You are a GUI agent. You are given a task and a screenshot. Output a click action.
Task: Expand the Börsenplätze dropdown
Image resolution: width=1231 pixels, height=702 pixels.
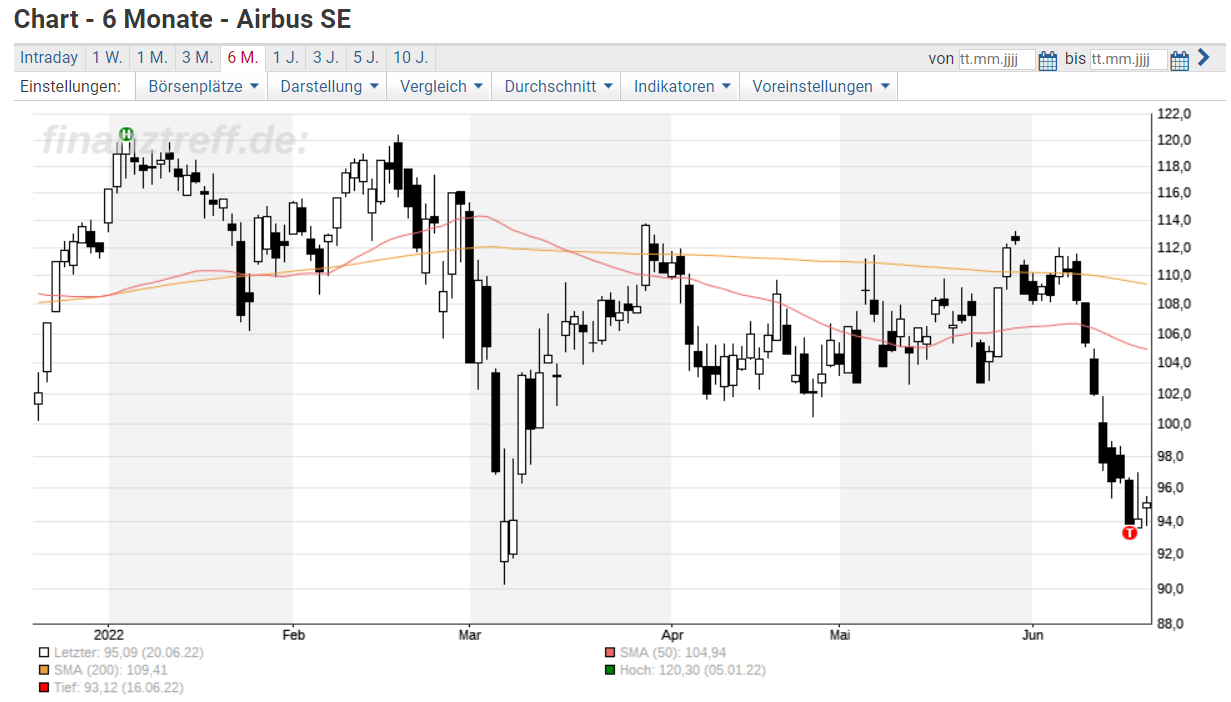coord(204,87)
